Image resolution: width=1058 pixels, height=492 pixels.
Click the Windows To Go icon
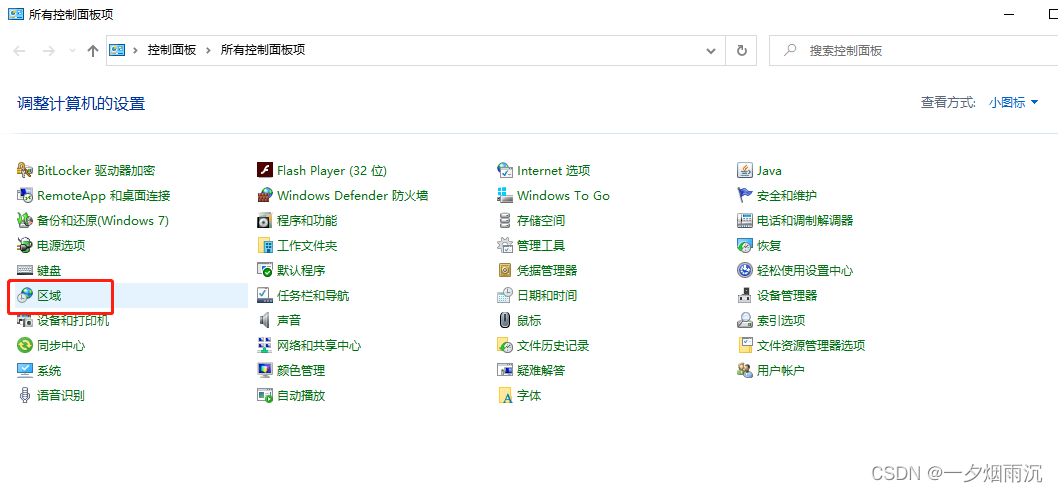[x=505, y=196]
